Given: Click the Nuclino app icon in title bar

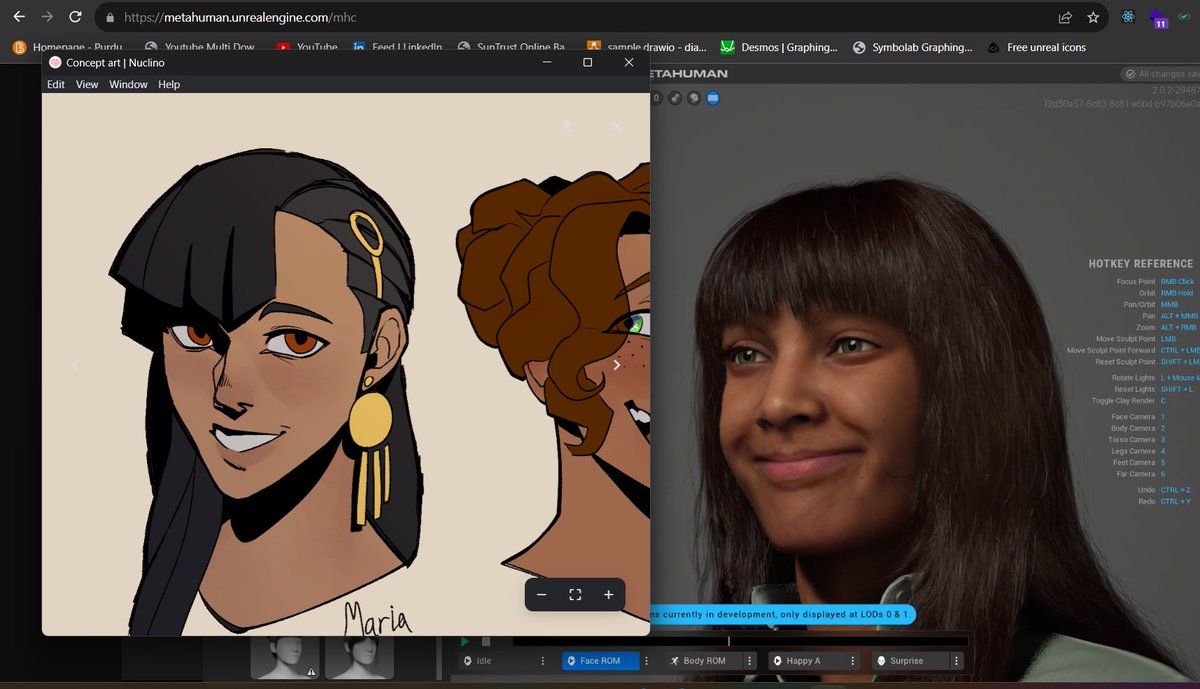Looking at the screenshot, I should [55, 62].
